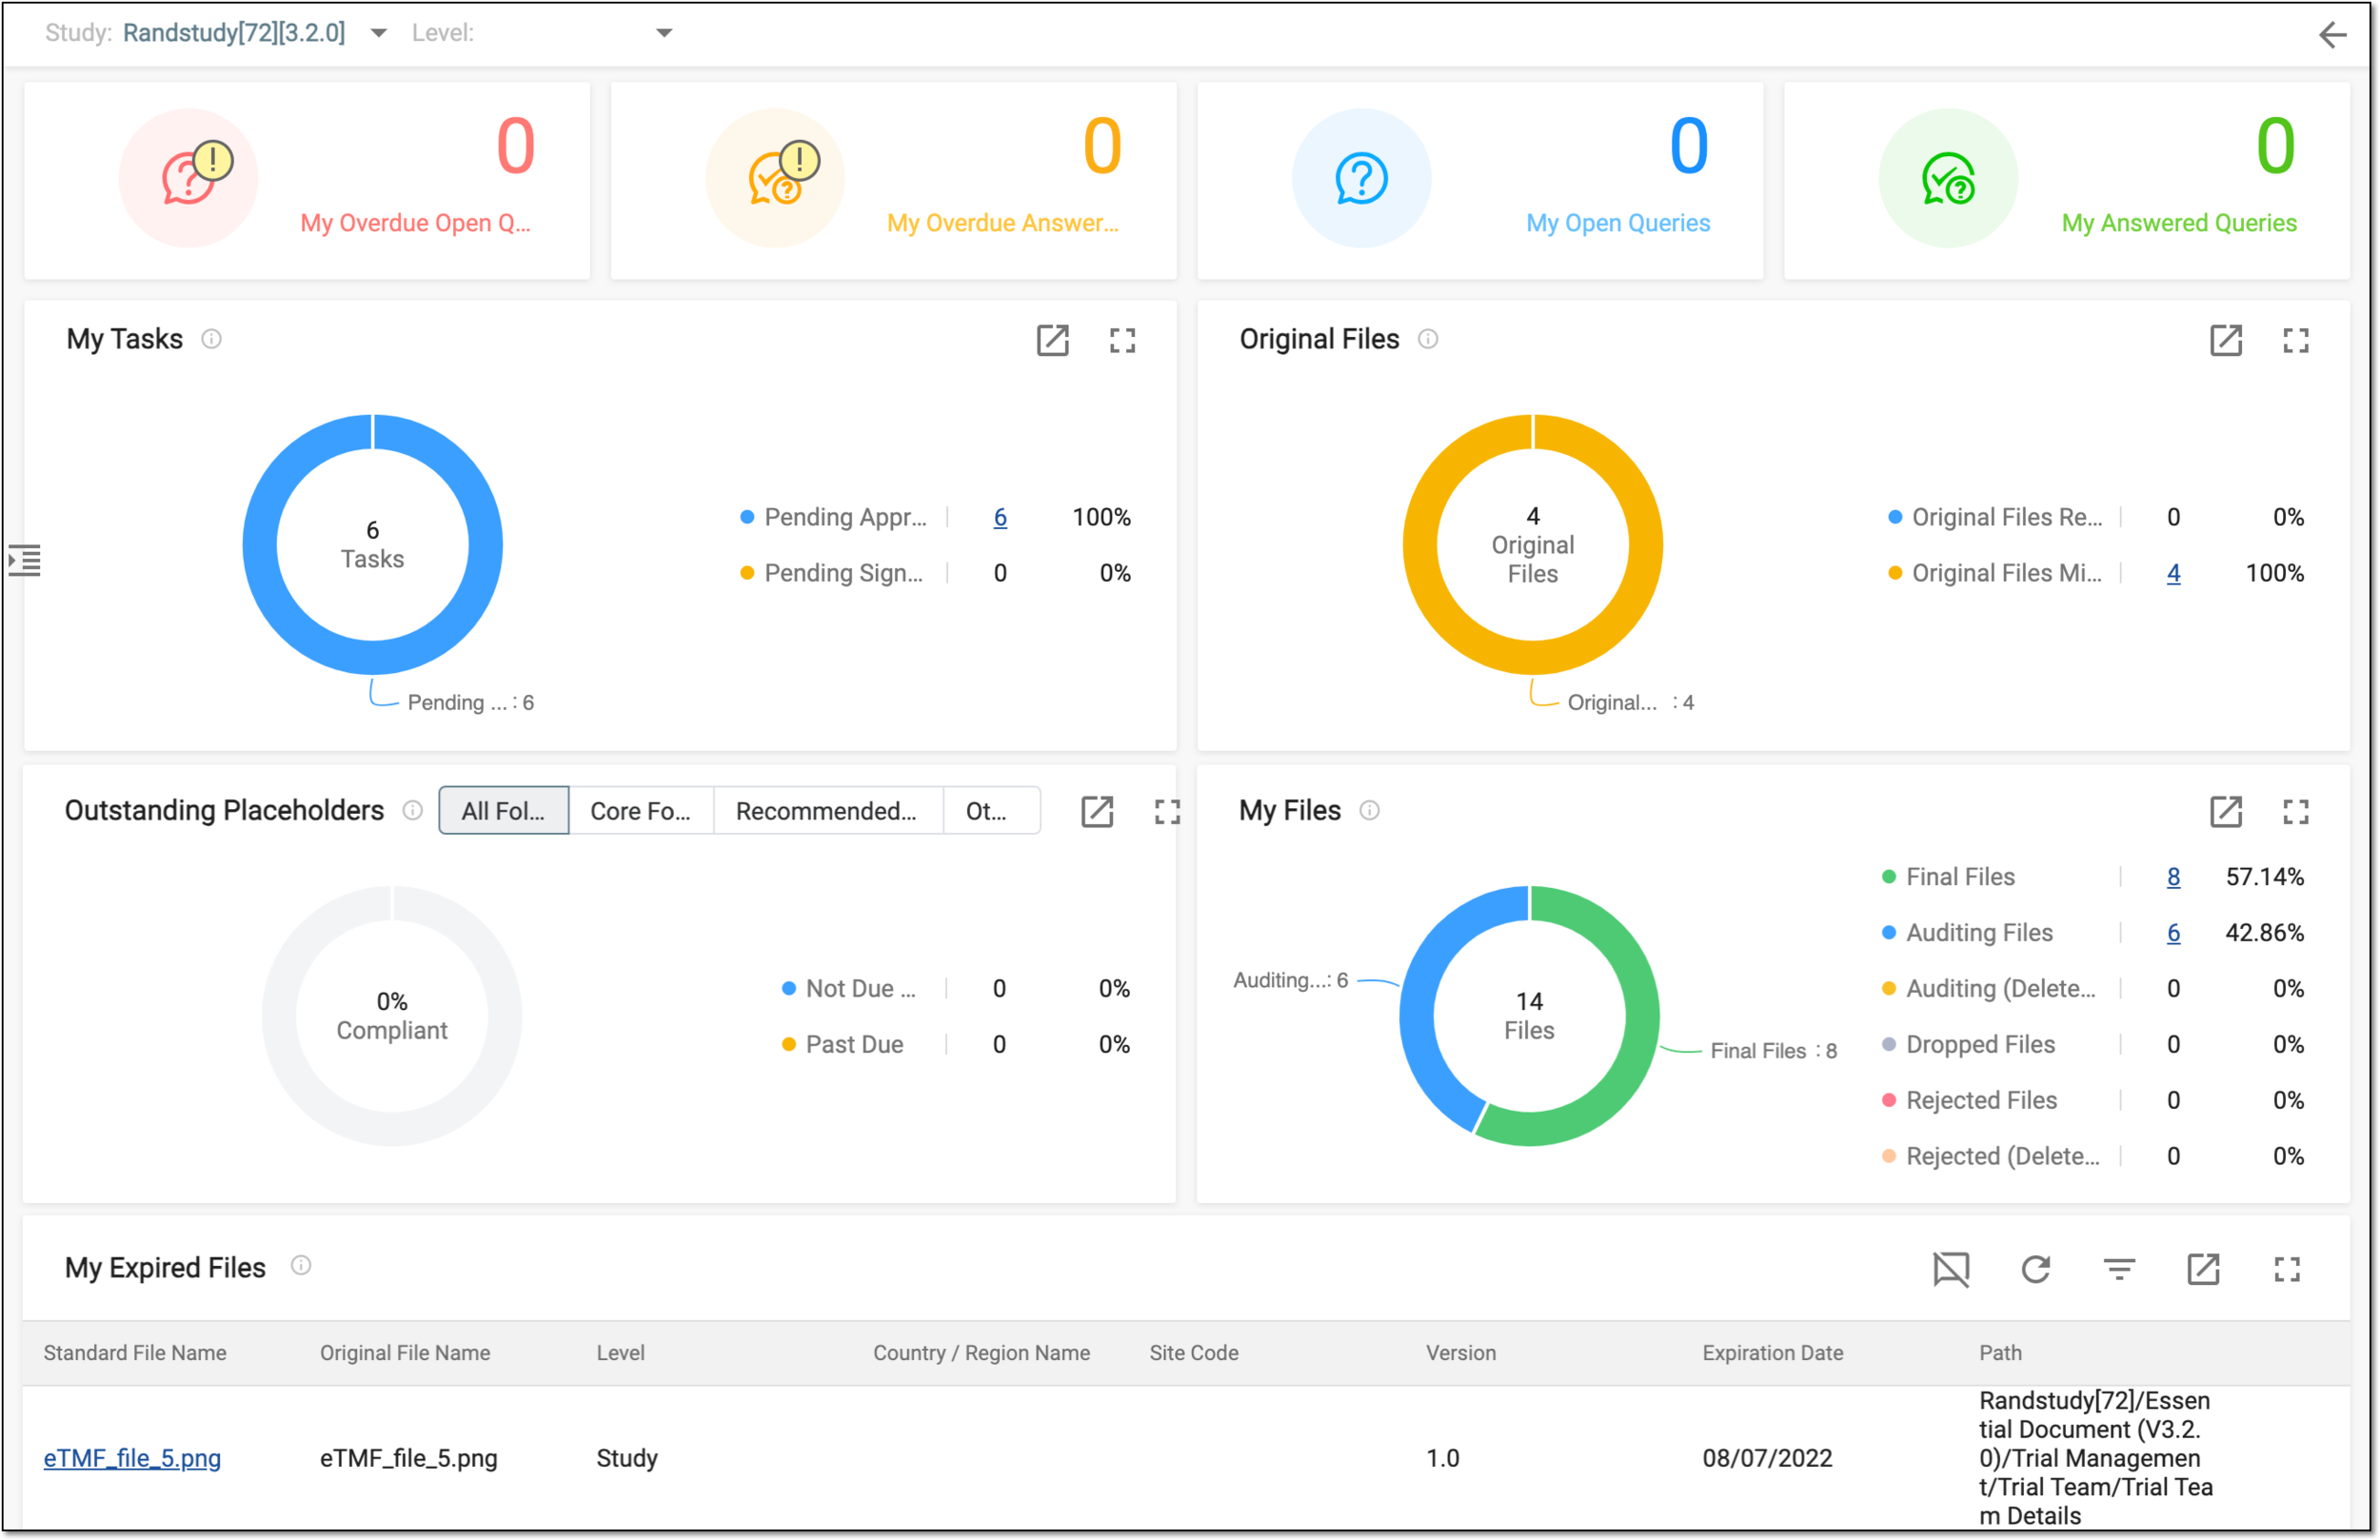Show info for My Files
Image resolution: width=2380 pixels, height=1540 pixels.
(1370, 810)
